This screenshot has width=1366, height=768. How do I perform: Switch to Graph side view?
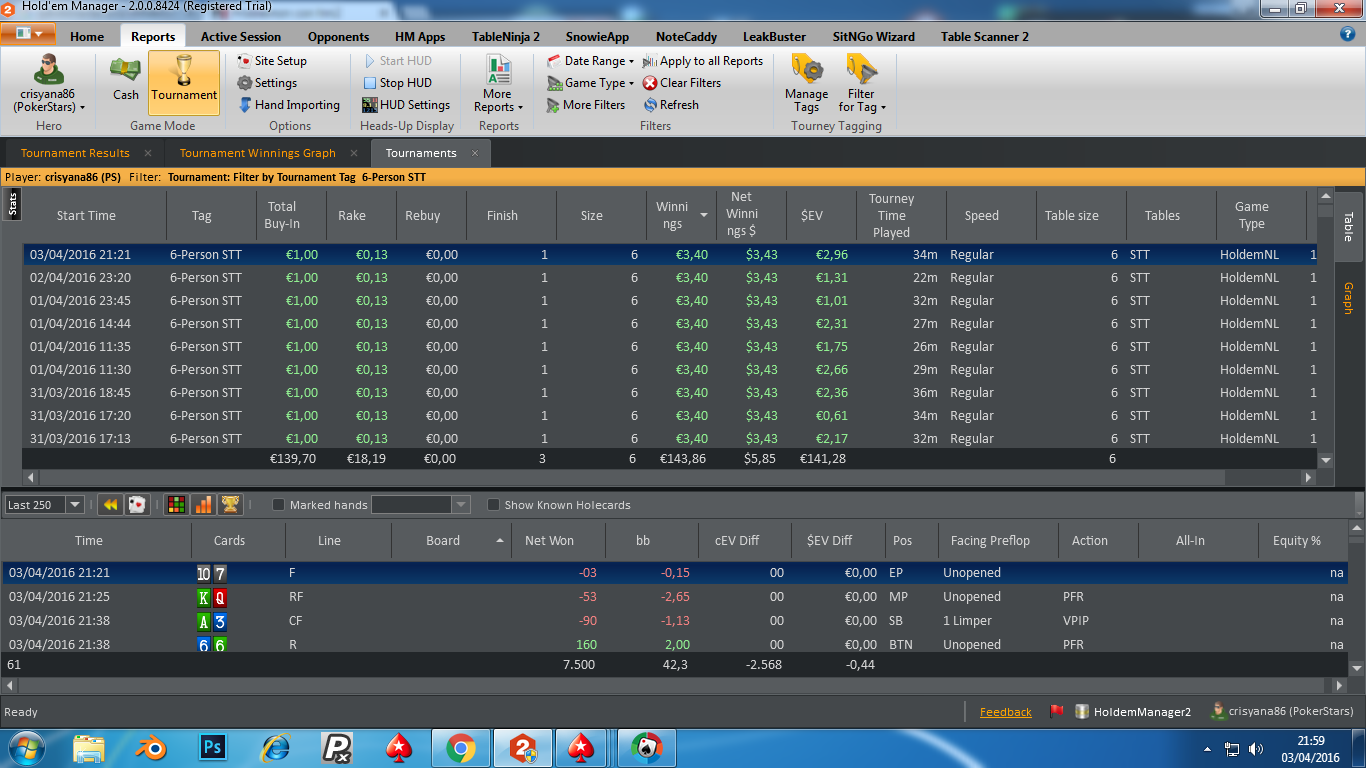tap(1347, 298)
